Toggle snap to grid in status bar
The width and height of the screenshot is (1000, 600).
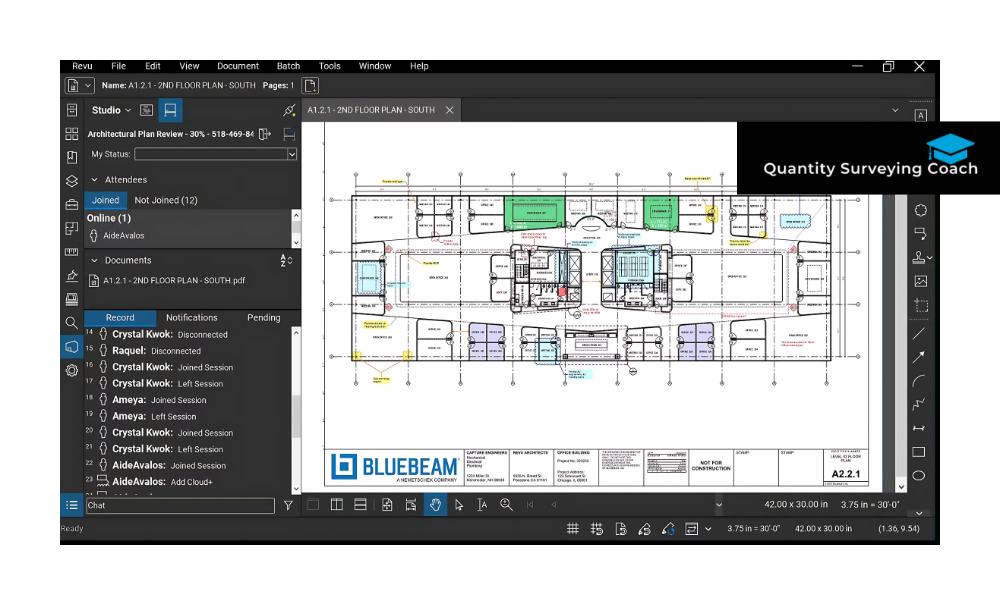pos(597,529)
